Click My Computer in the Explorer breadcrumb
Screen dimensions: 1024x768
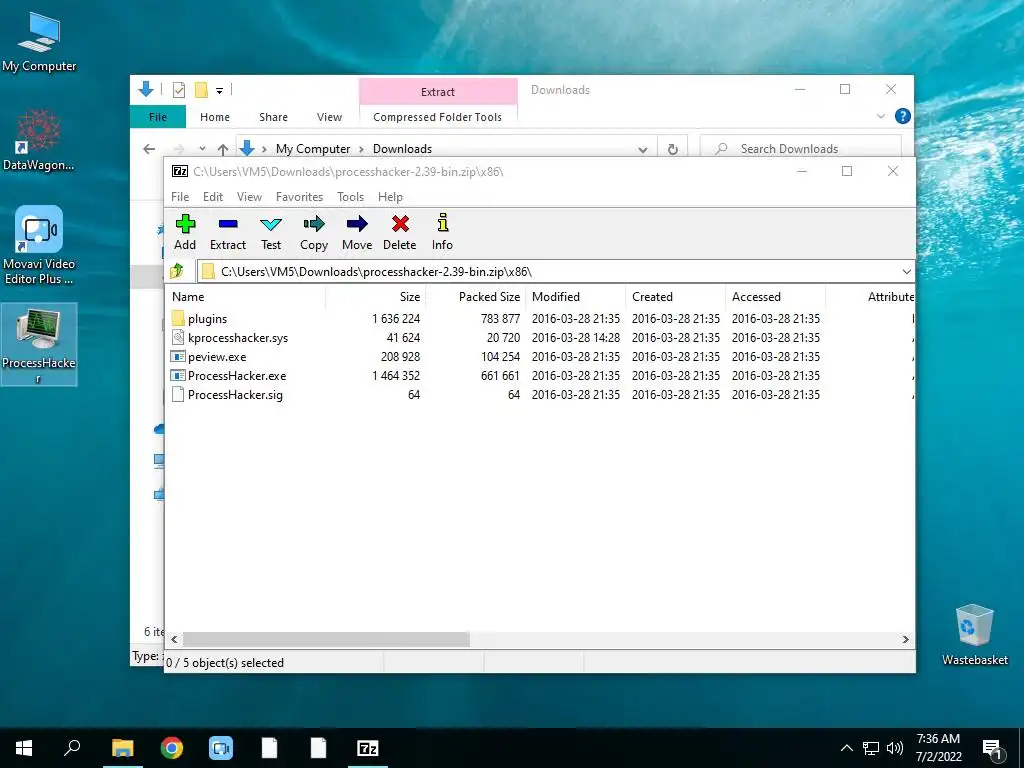[313, 149]
